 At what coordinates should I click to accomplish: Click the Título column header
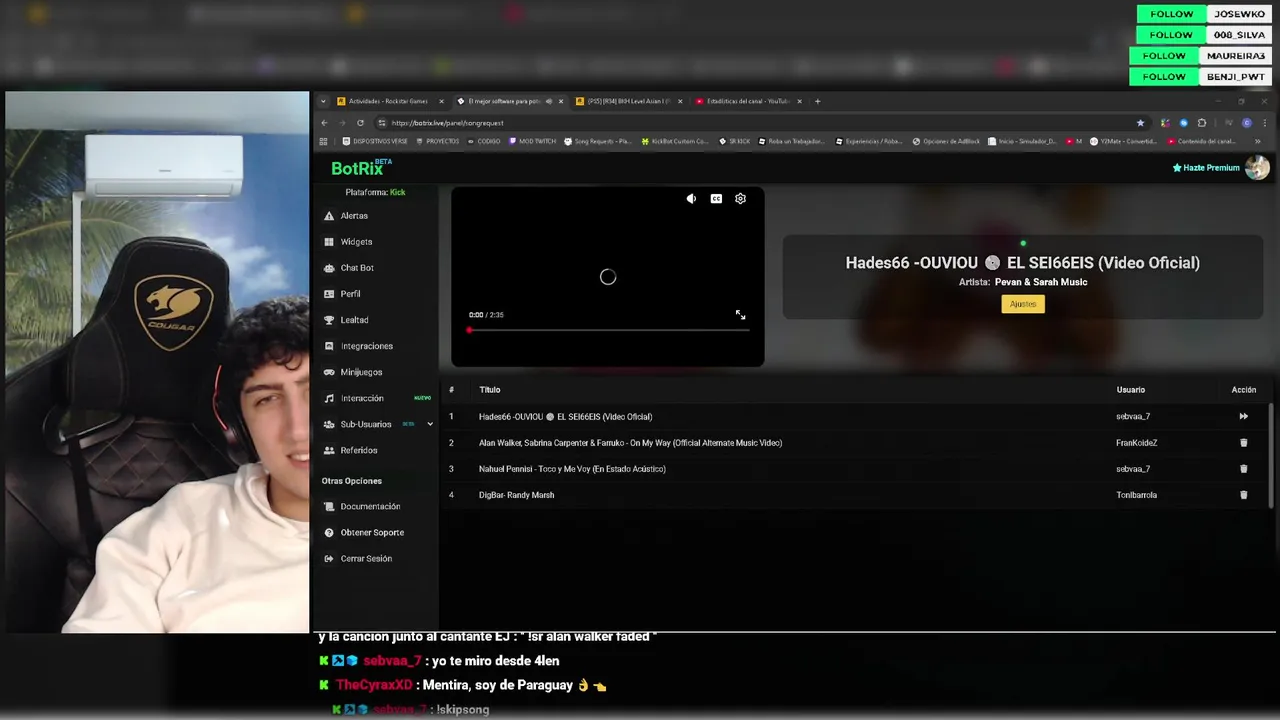pyautogui.click(x=489, y=390)
